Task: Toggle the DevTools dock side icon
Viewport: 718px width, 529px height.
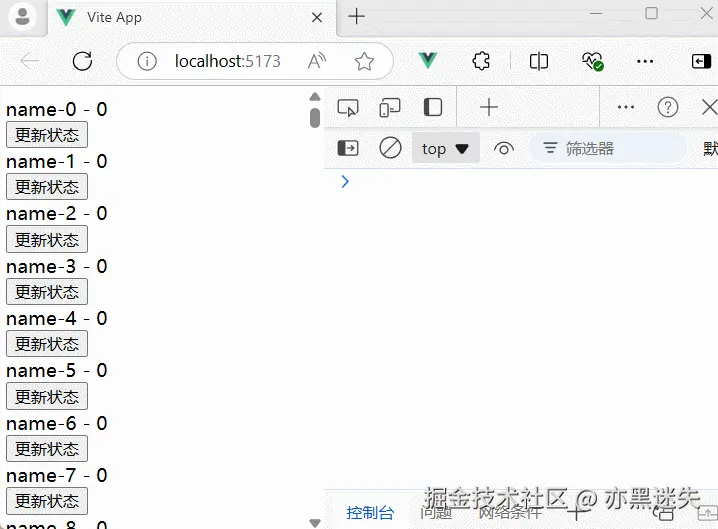Action: [x=433, y=108]
